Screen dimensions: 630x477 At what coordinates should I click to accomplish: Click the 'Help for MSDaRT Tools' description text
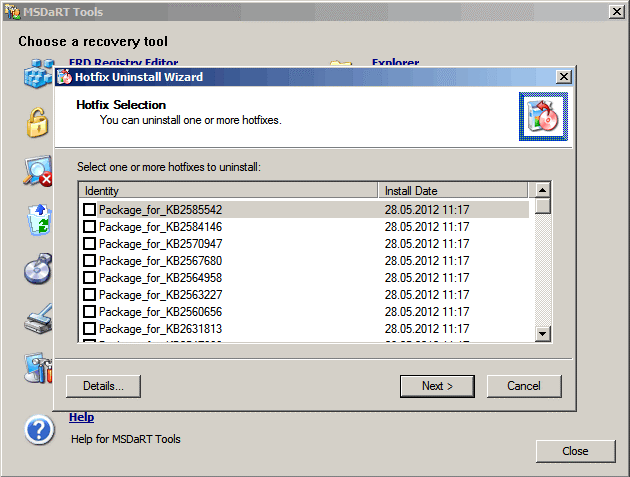coord(126,439)
